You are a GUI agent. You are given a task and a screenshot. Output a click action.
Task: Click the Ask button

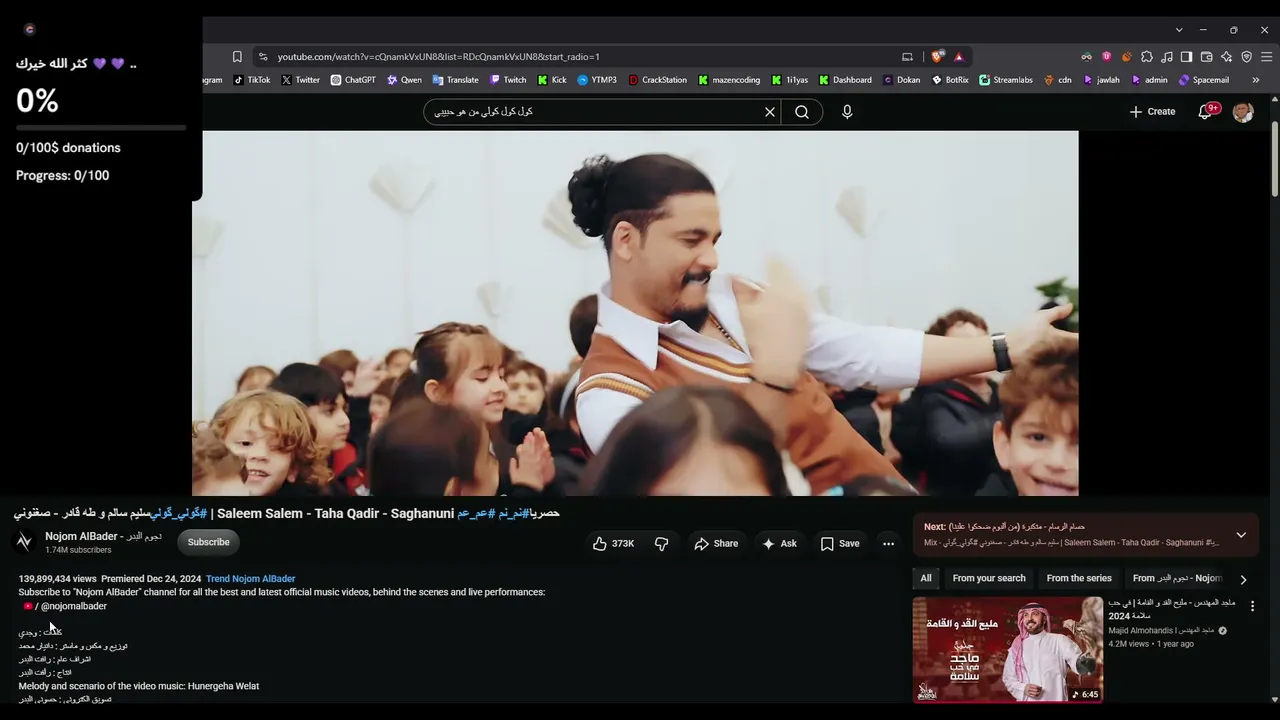pos(779,543)
